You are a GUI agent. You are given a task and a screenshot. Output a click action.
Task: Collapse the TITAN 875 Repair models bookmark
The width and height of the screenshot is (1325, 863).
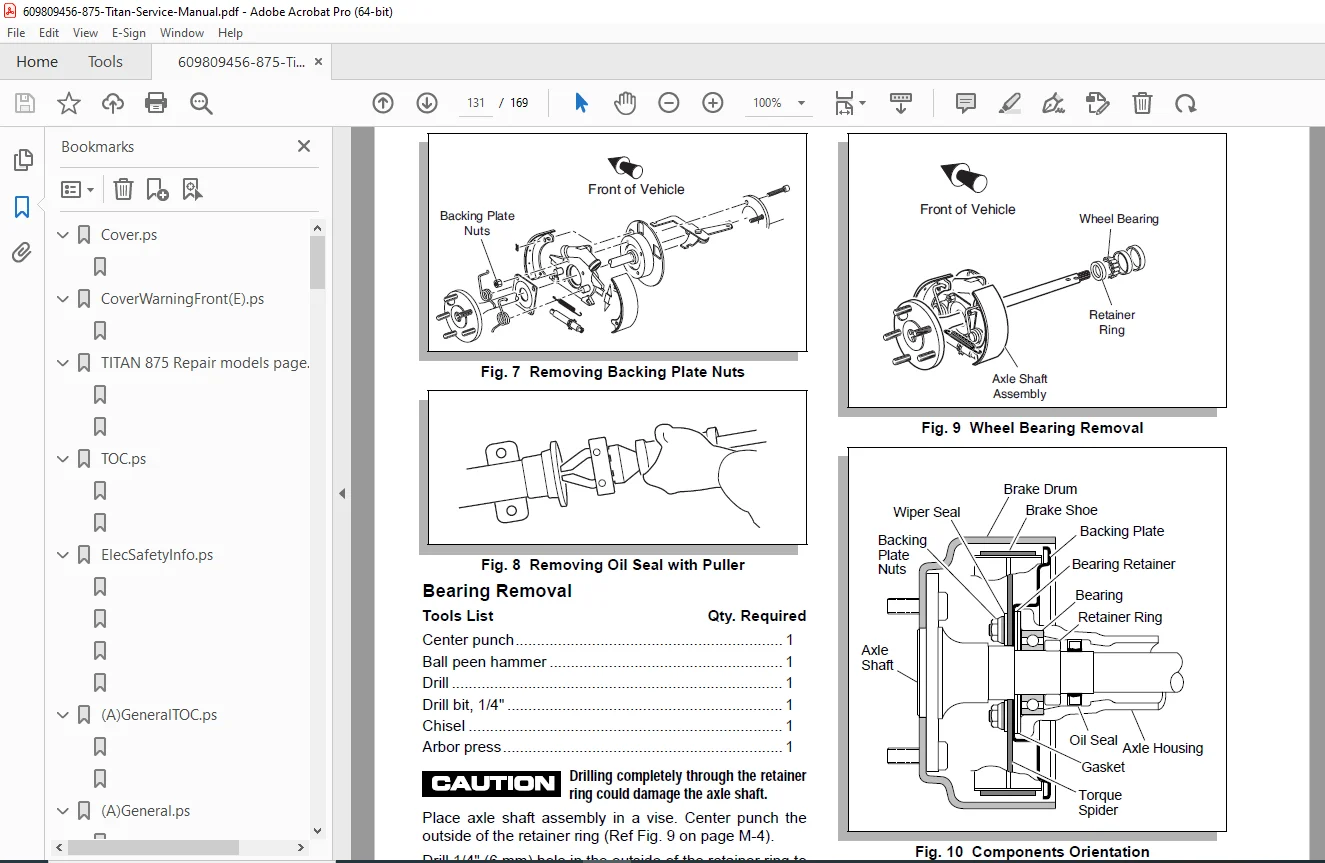[63, 363]
